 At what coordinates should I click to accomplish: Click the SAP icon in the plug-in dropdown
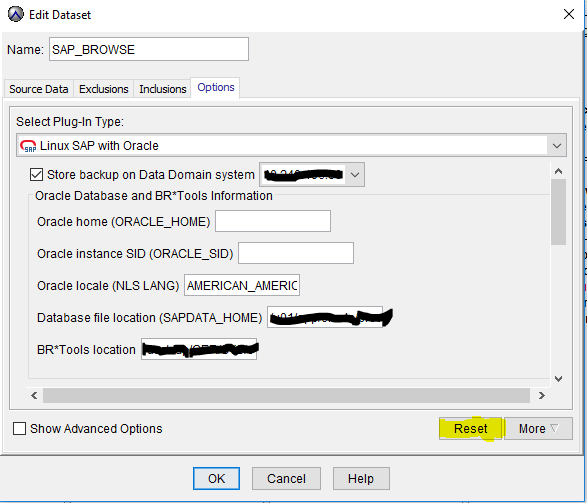(28, 146)
